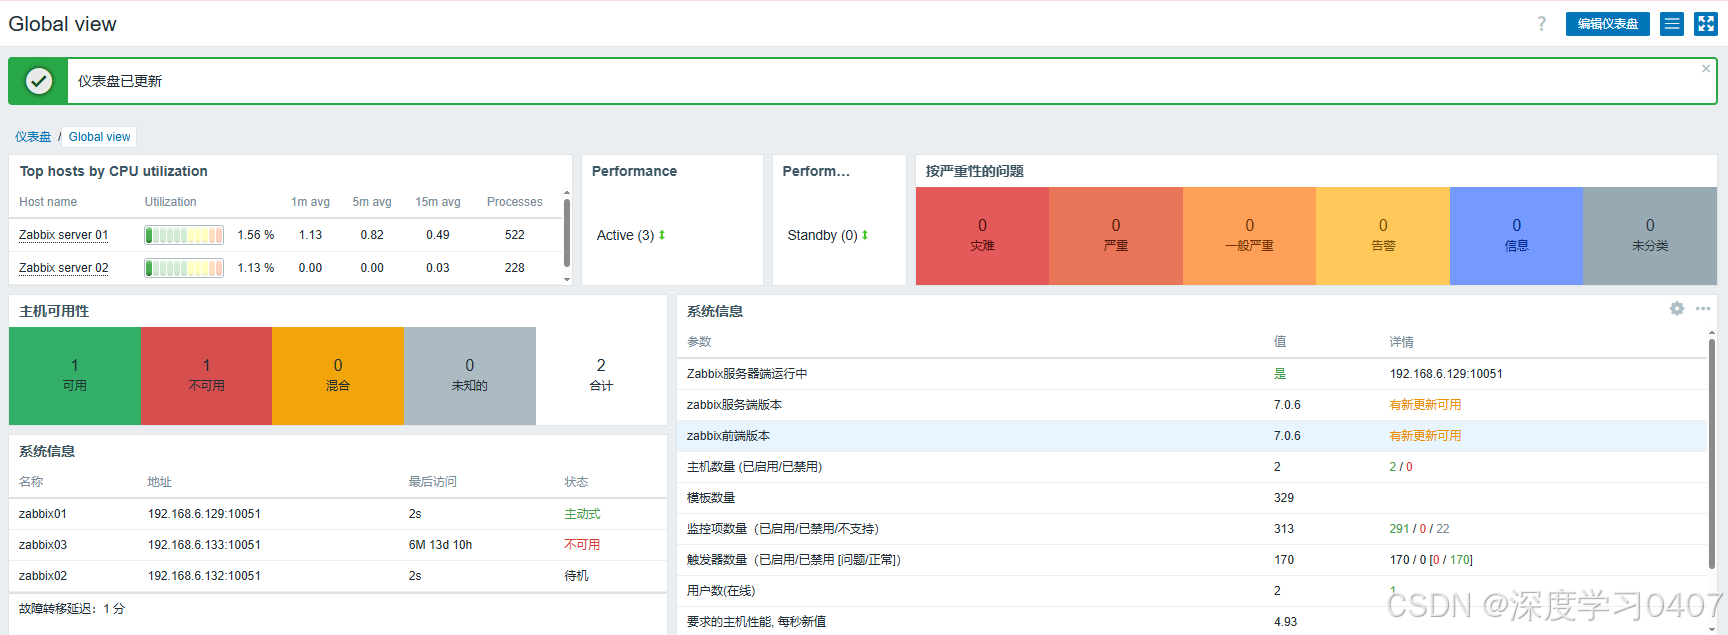Screen dimensions: 1728x635
Task: Click the 系统信息 table vertical scrollbar
Action: 1711,455
